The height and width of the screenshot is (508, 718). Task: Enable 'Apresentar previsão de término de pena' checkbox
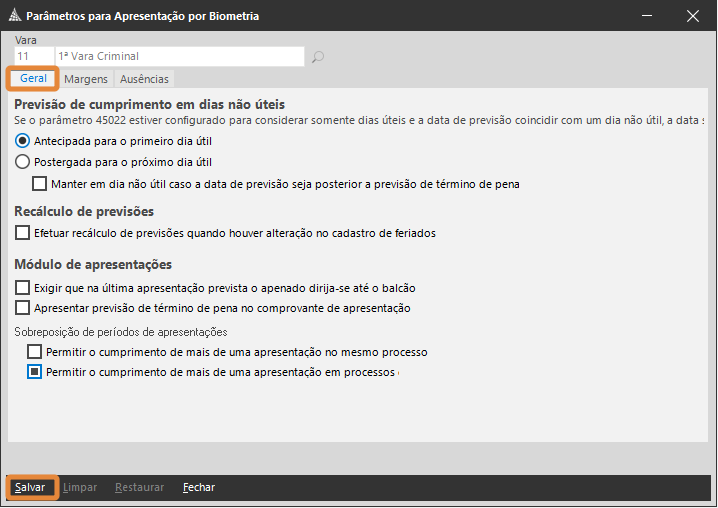[22, 307]
